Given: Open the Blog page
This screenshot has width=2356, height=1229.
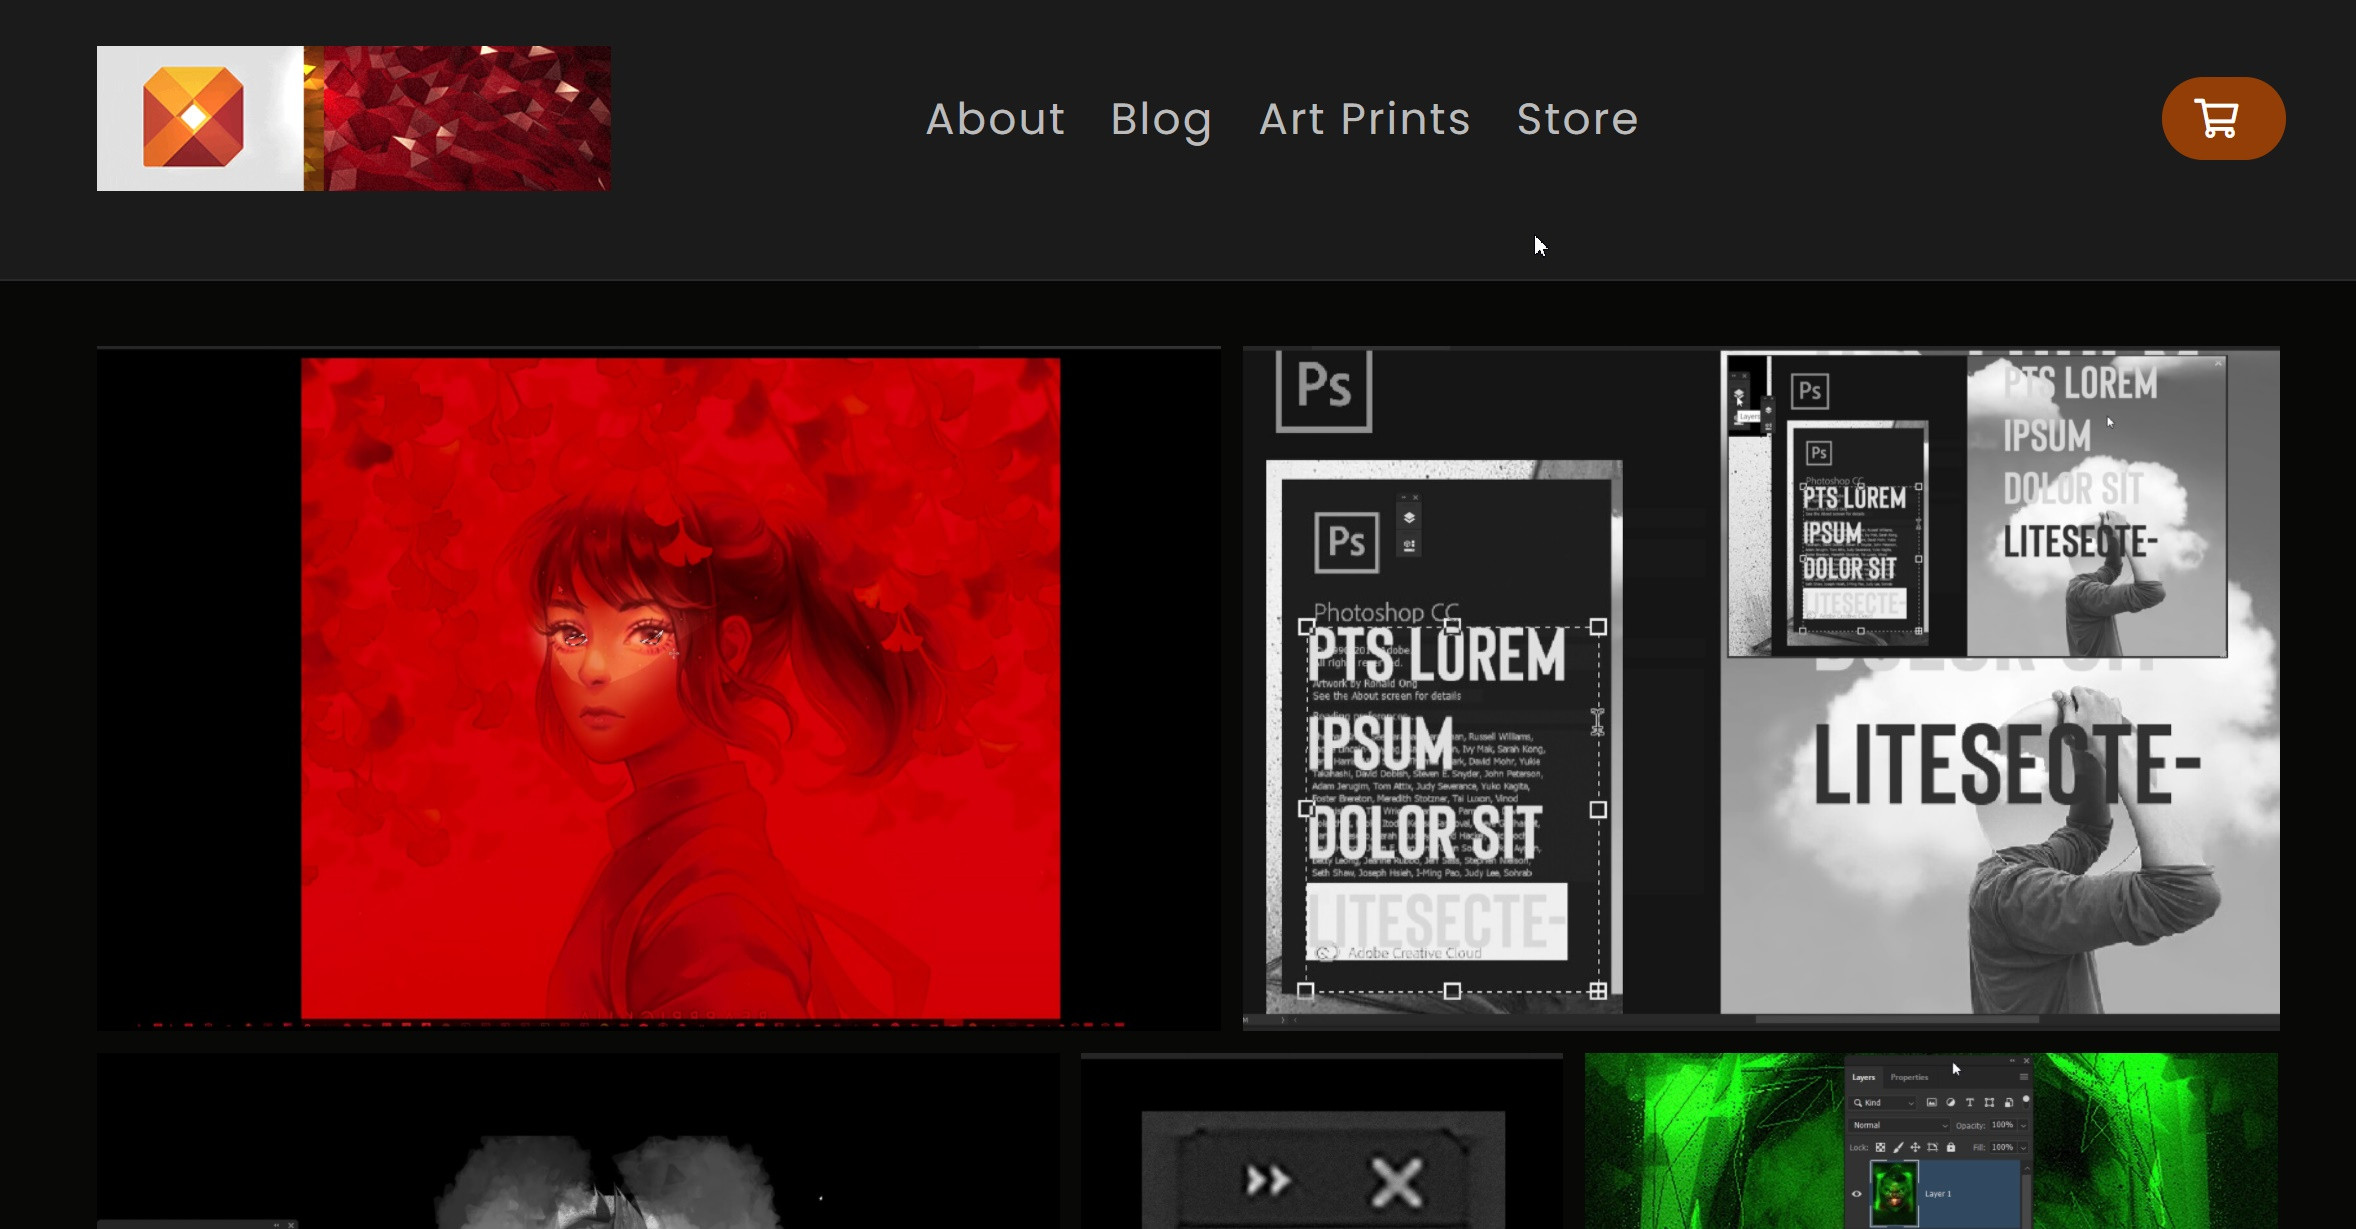Looking at the screenshot, I should pos(1162,119).
